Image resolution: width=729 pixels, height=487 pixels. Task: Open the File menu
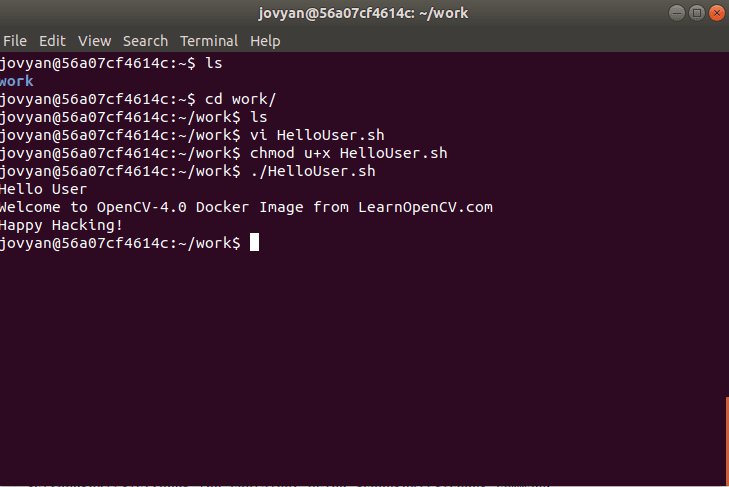15,41
